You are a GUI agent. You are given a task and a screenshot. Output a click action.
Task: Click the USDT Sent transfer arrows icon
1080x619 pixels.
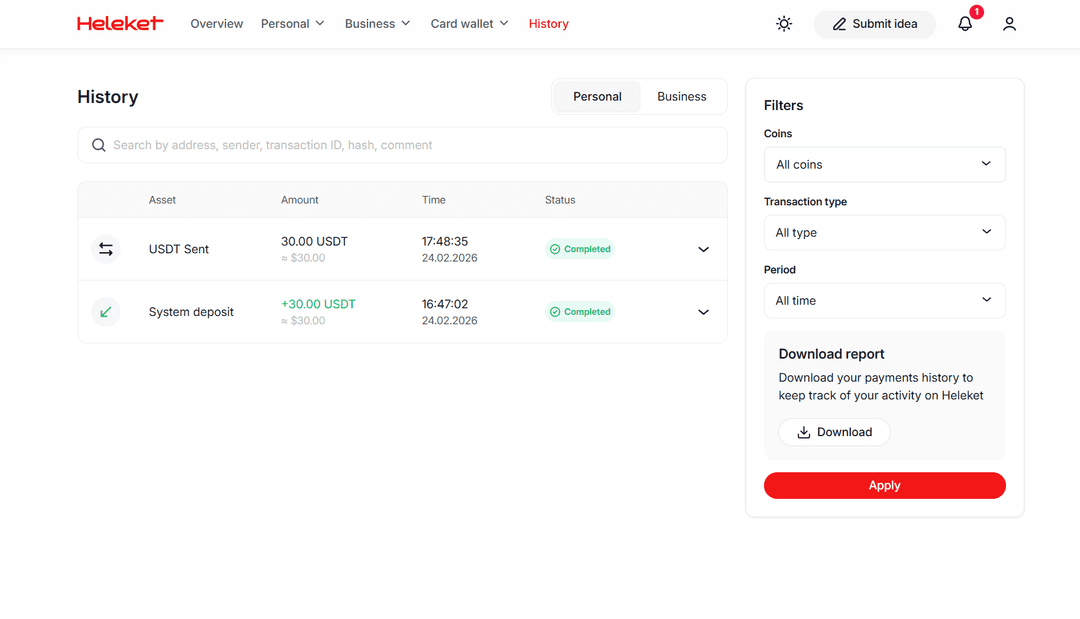106,249
